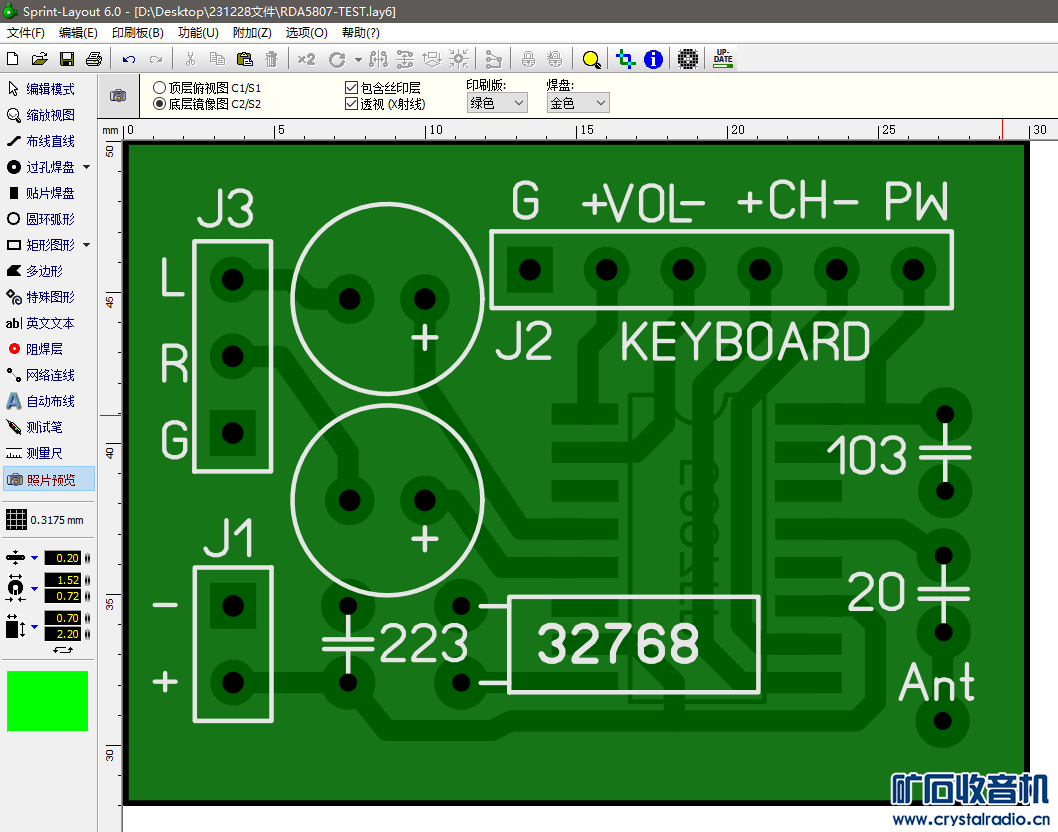1058x832 pixels.
Task: Open the 选项(O) menu
Action: [x=306, y=32]
